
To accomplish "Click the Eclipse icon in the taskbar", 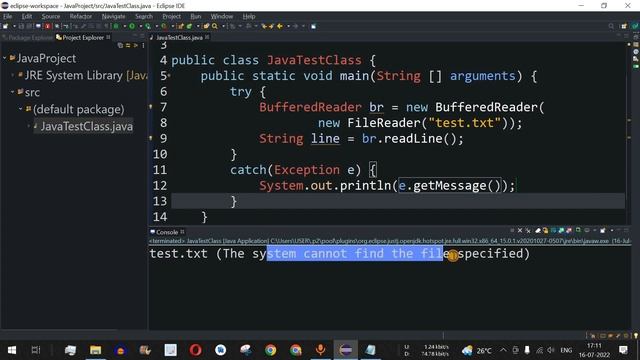I will [x=345, y=350].
